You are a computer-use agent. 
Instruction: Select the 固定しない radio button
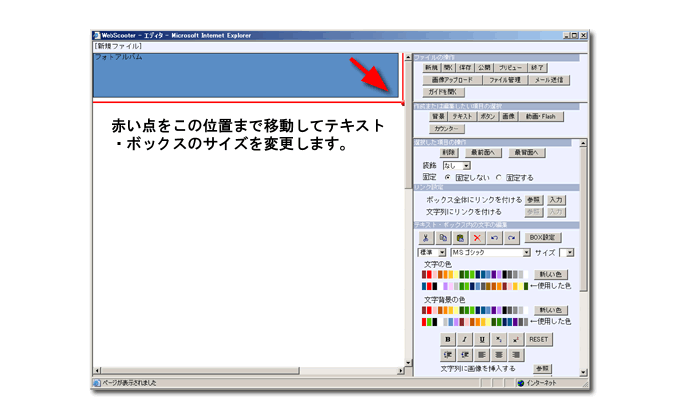(x=448, y=177)
